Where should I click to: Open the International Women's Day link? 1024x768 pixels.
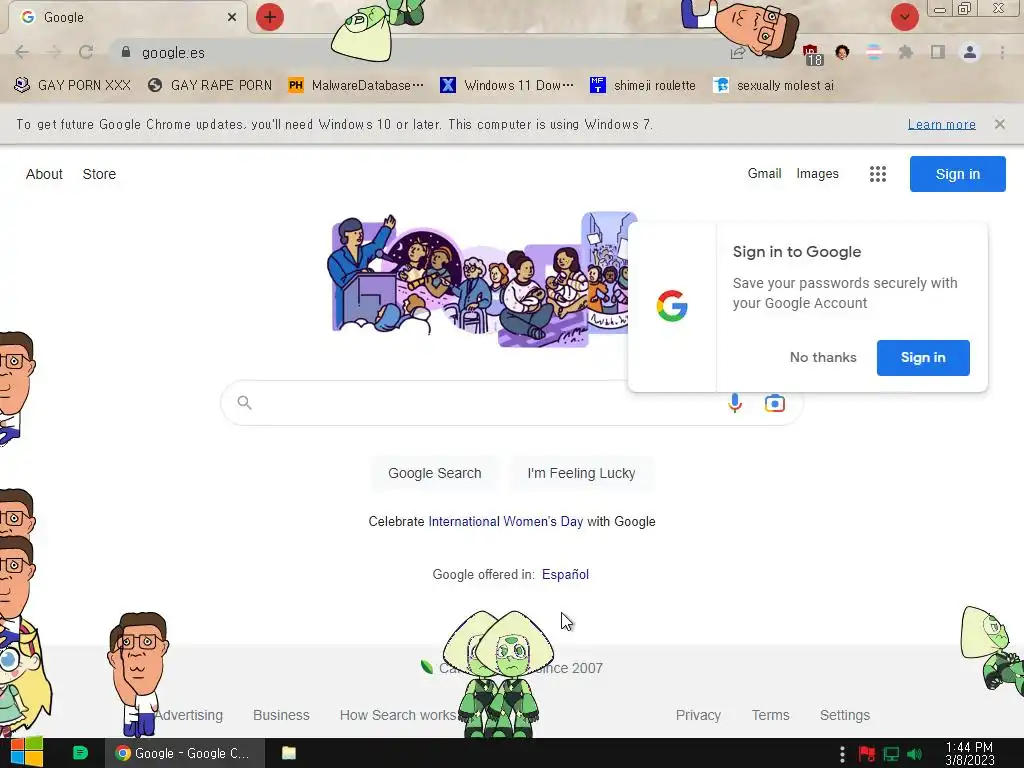tap(505, 521)
